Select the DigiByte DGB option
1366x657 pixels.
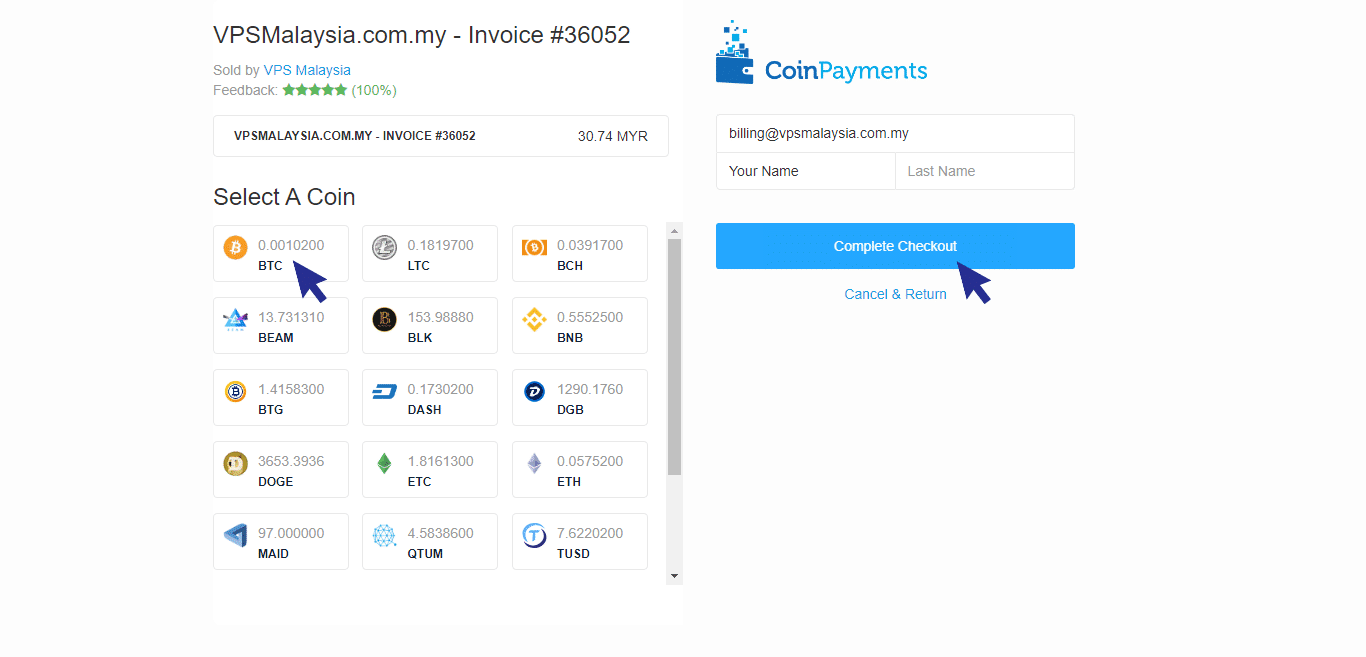[x=535, y=391]
